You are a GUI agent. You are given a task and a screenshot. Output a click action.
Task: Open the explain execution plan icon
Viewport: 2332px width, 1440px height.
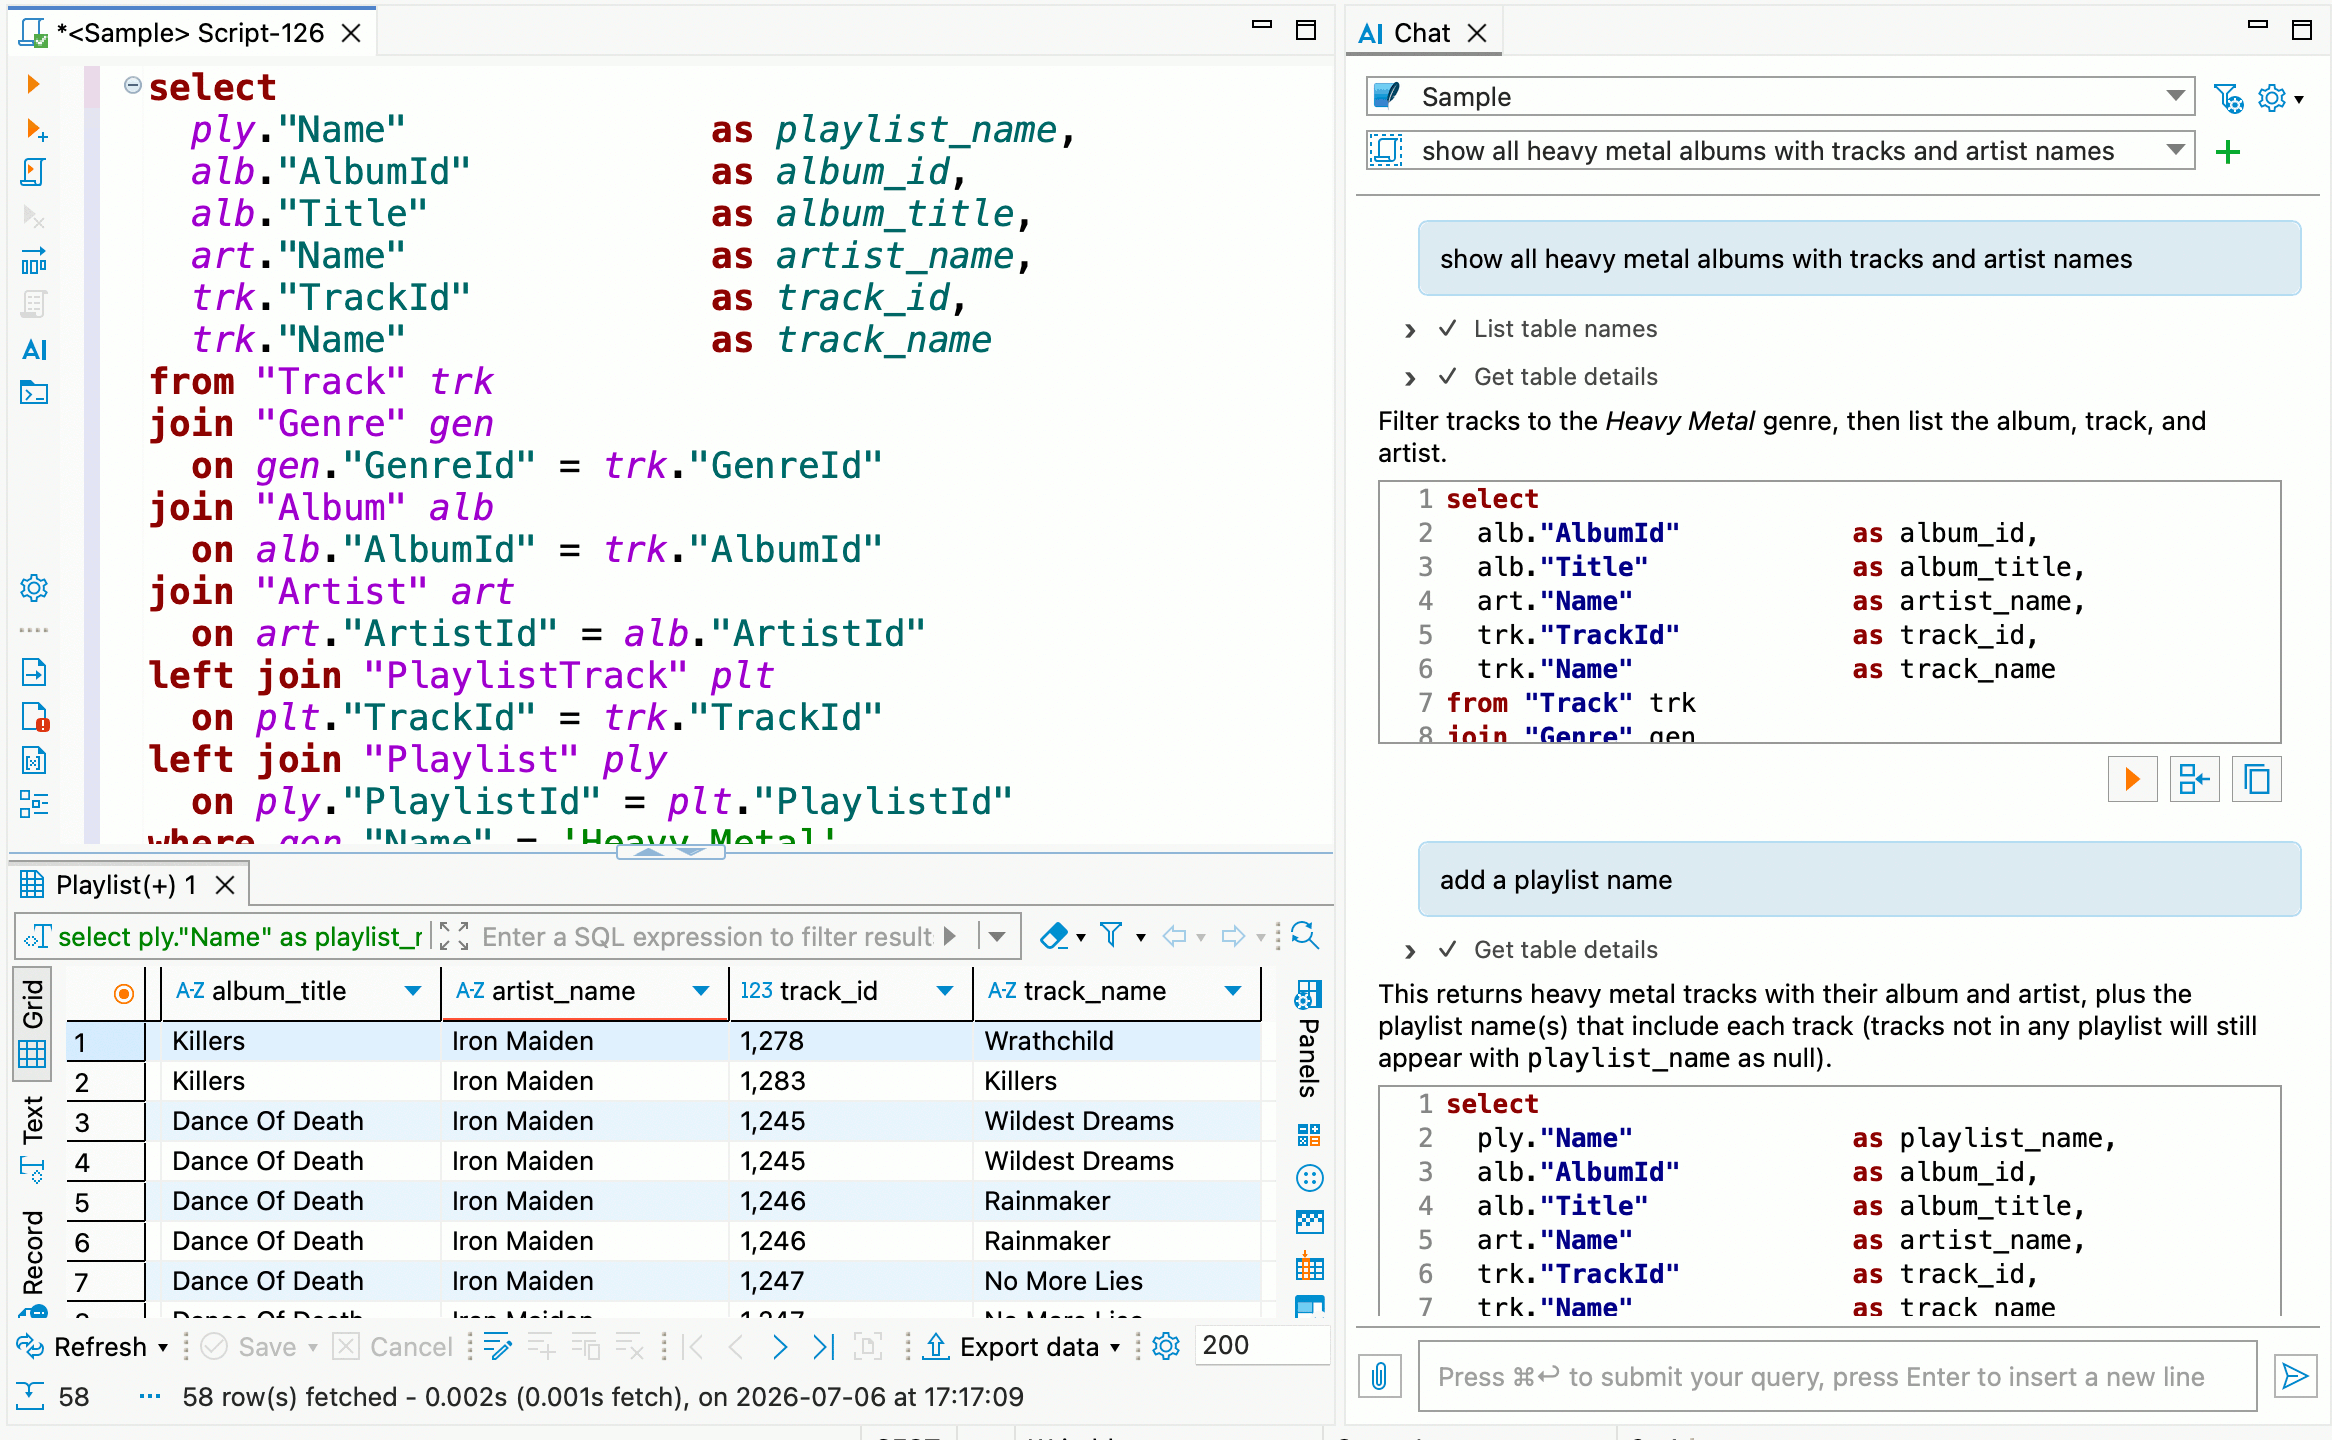tap(33, 262)
